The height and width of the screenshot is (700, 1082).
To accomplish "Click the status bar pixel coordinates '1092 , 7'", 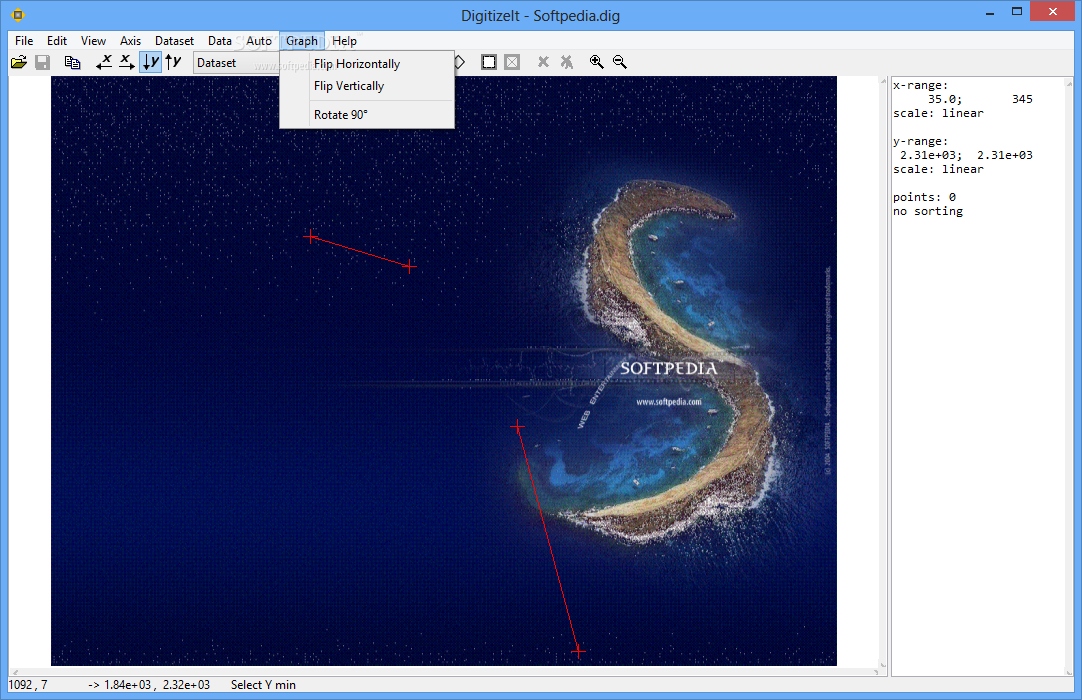I will 28,685.
